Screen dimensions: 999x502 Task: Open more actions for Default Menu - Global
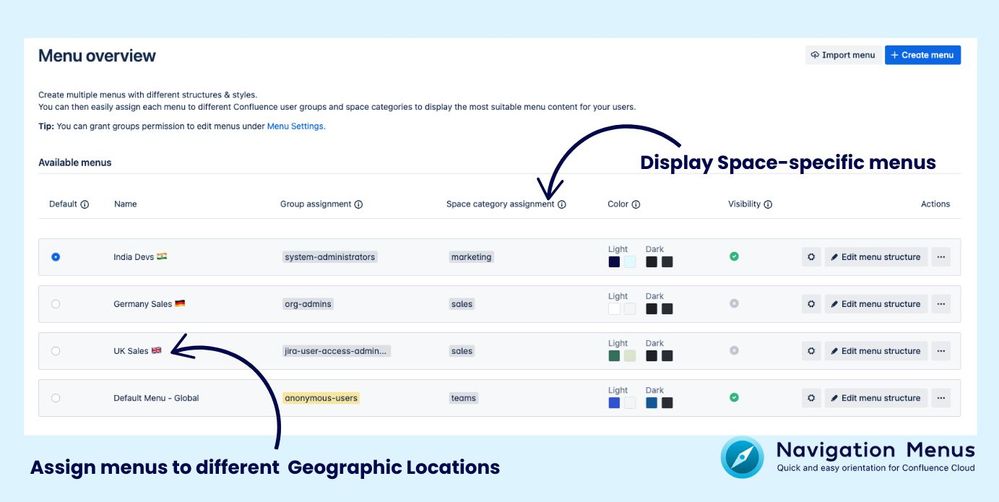point(941,398)
